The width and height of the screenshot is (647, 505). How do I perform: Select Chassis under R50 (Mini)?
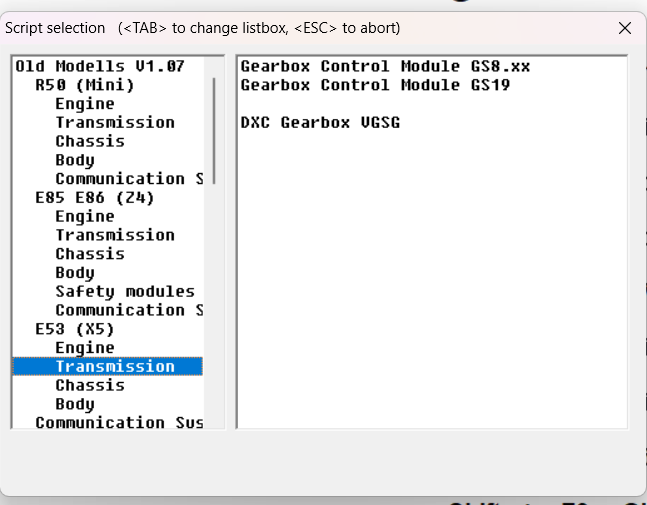coord(90,141)
